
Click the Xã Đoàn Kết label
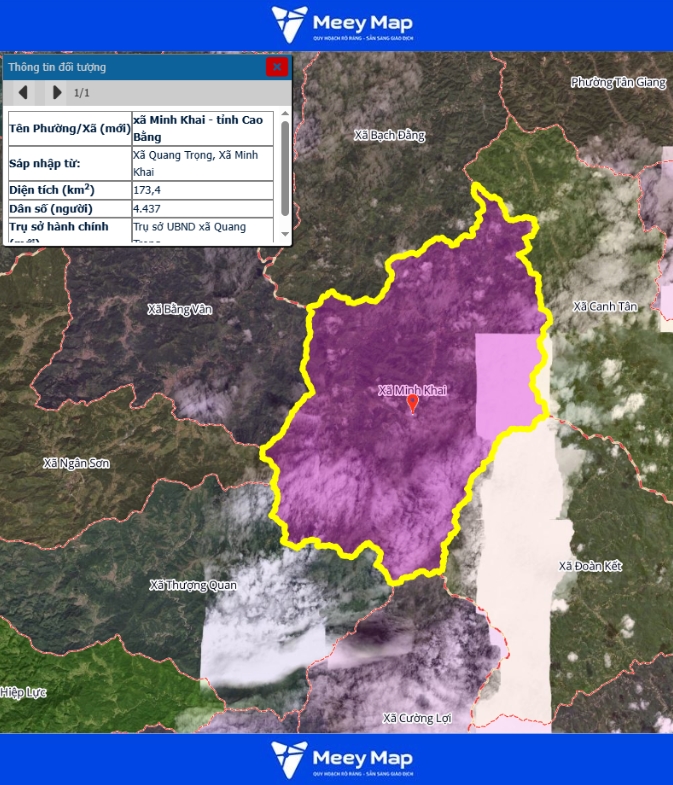[x=590, y=566]
